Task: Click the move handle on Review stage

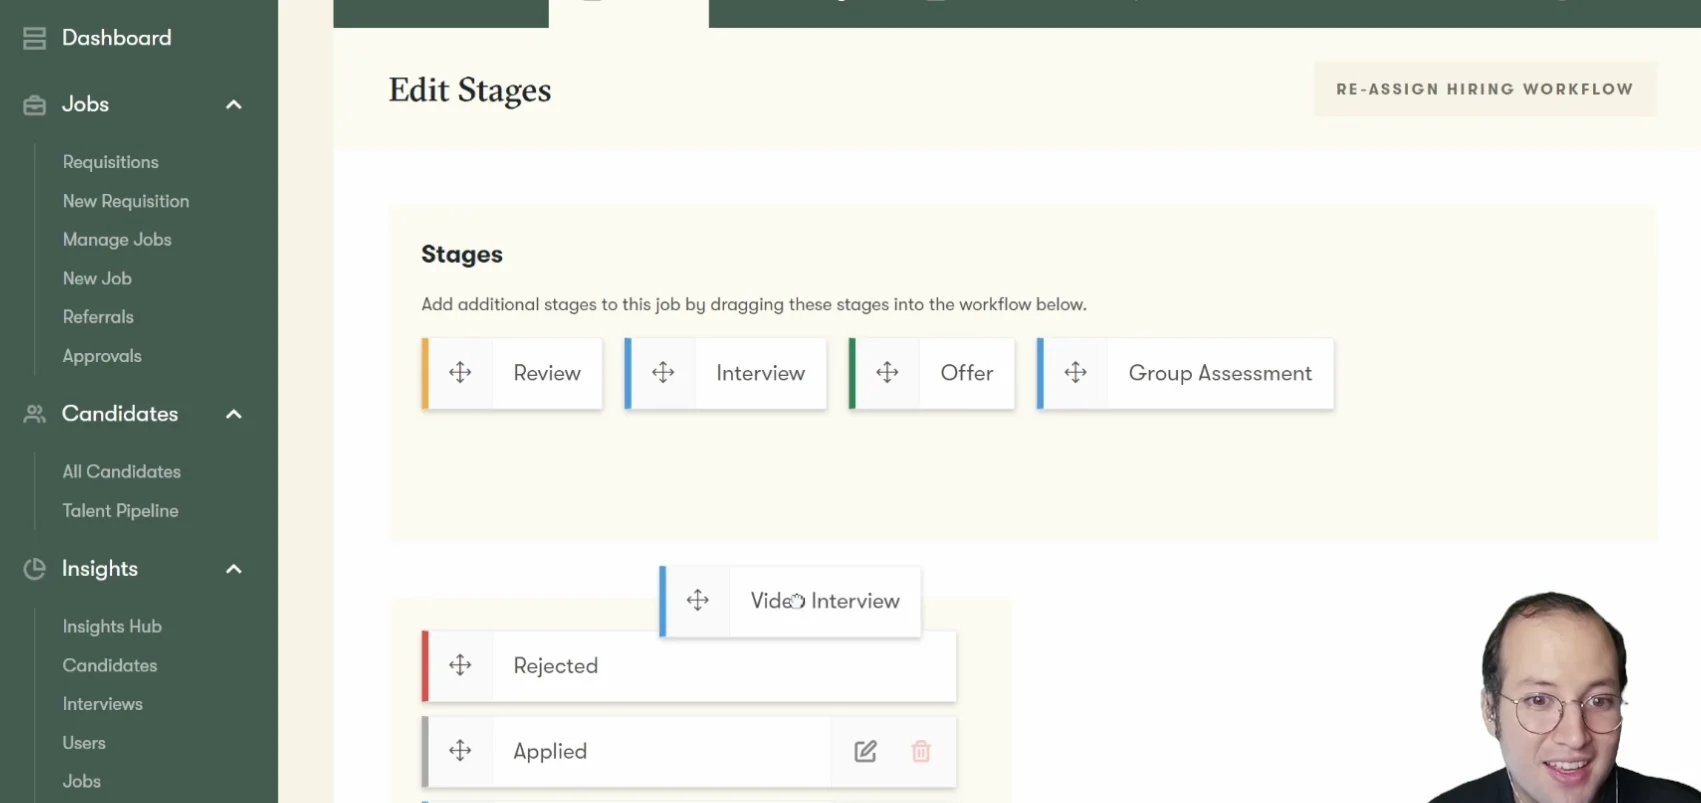Action: (460, 373)
